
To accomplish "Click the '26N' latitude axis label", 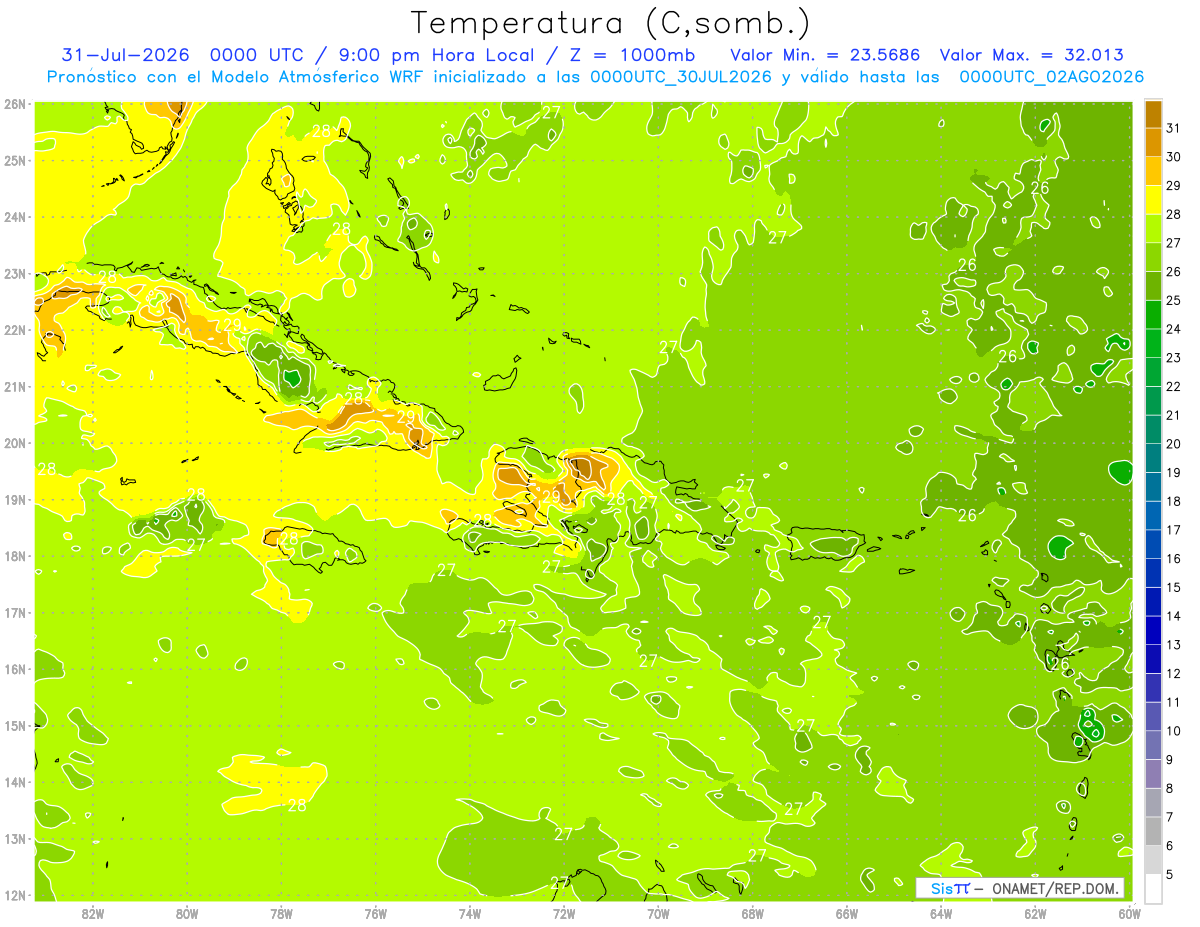I will point(14,104).
